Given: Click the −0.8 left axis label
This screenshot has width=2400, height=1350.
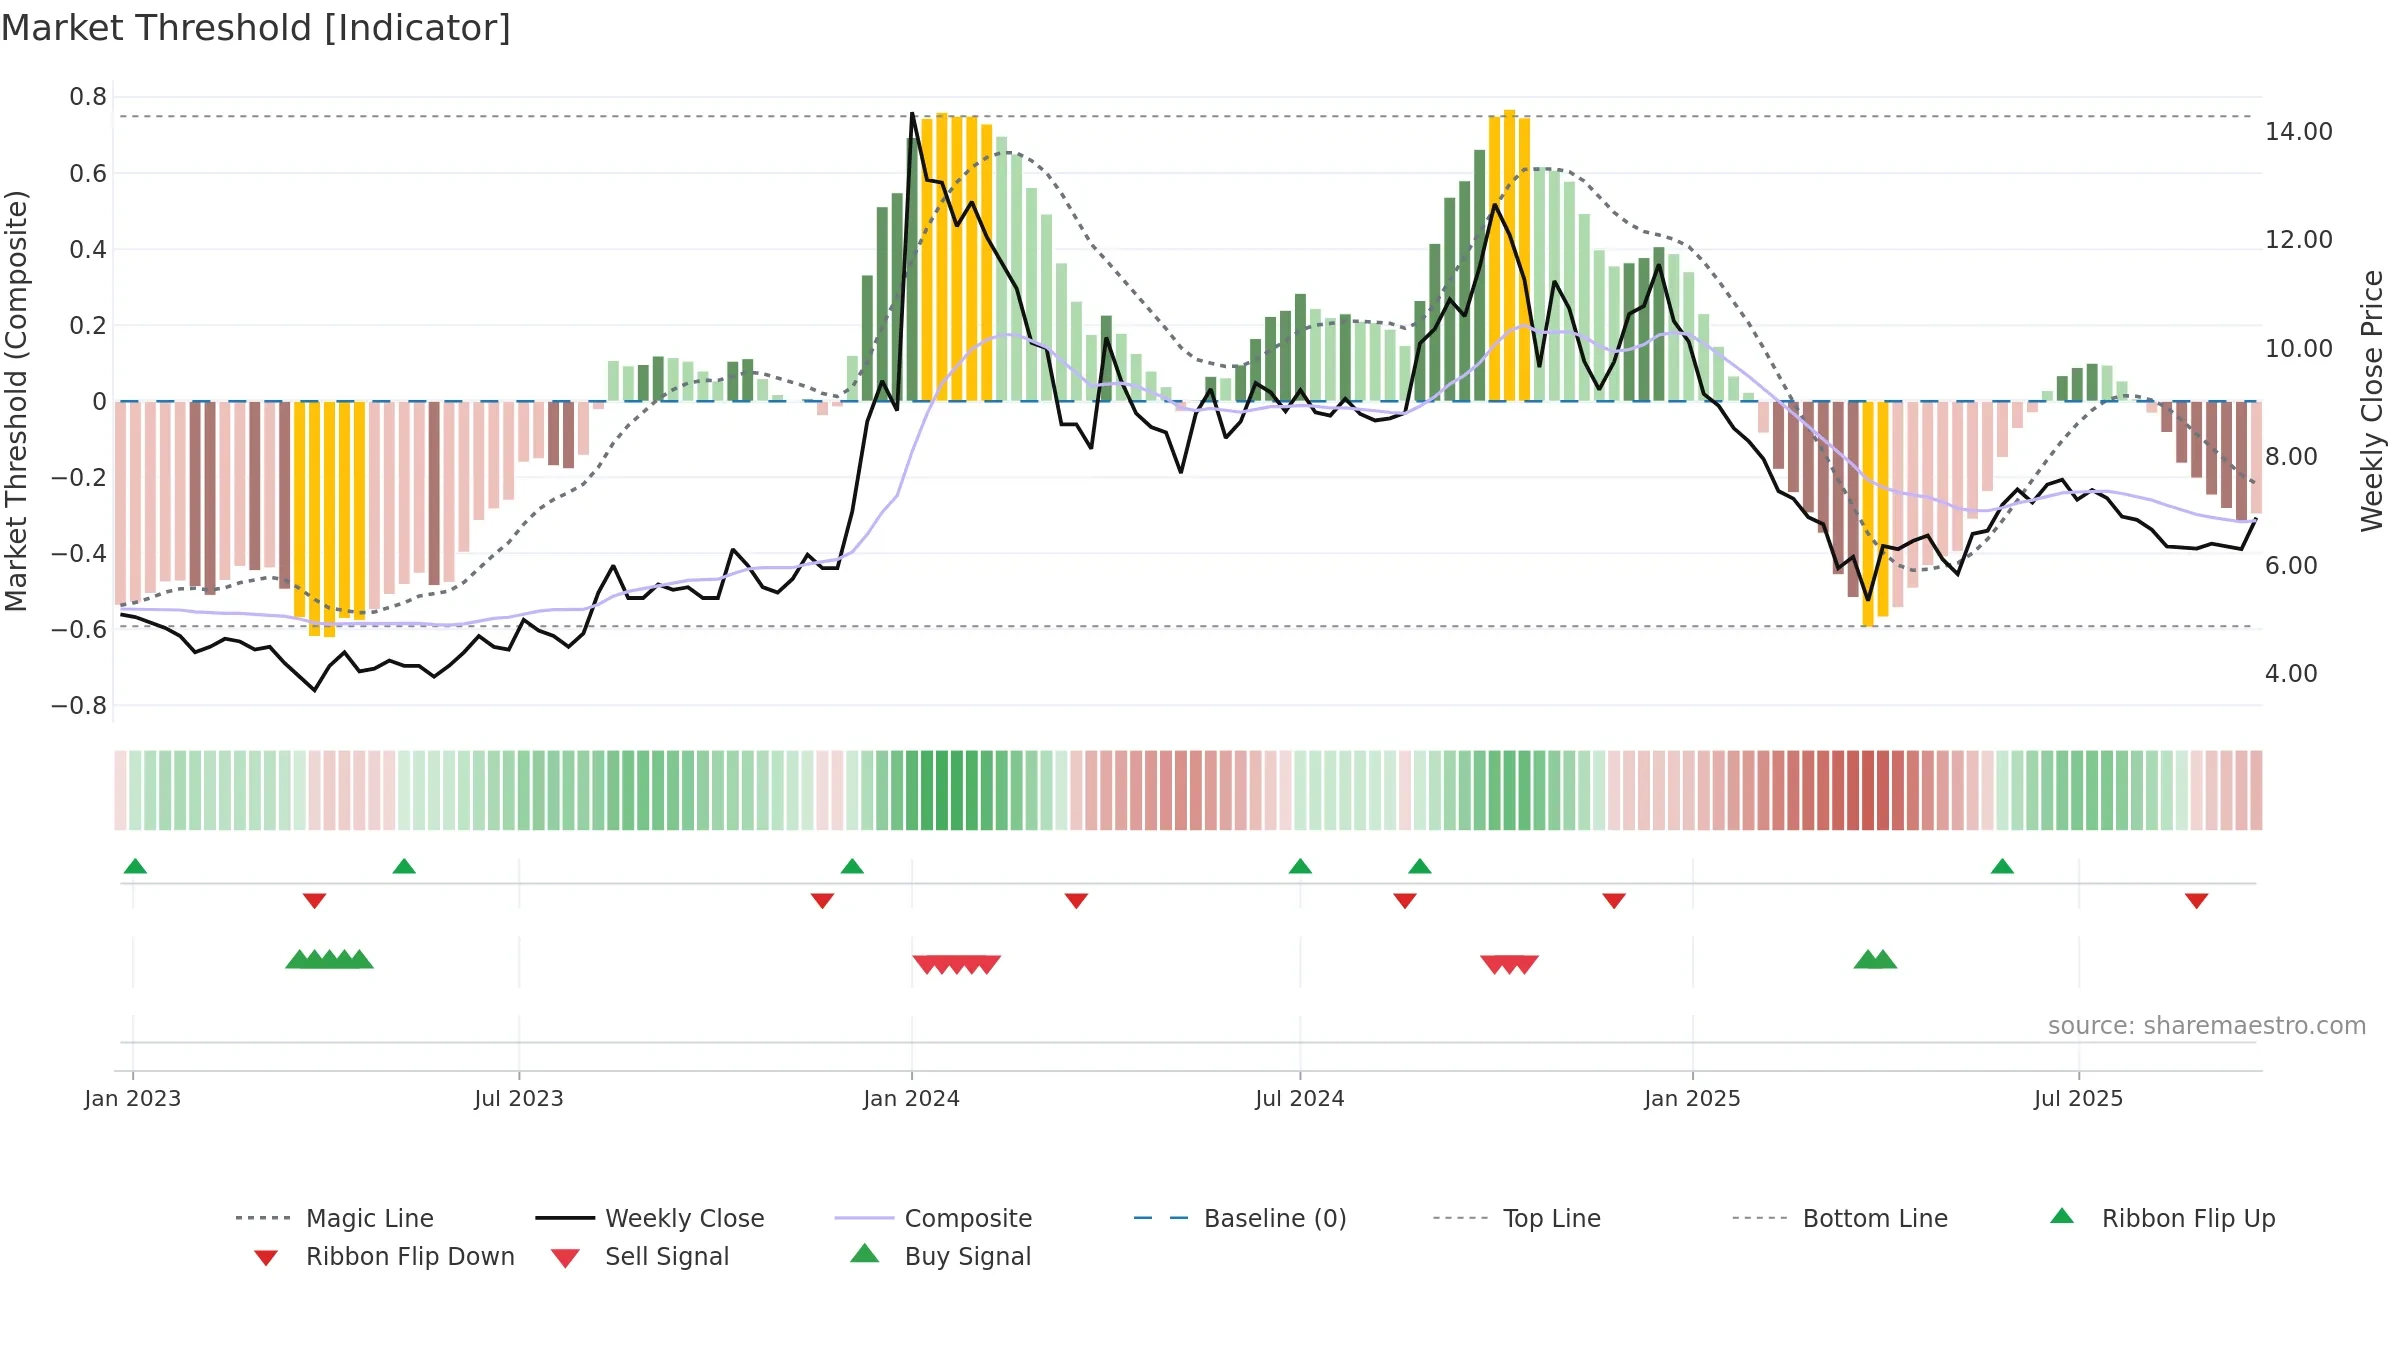Looking at the screenshot, I should (x=79, y=706).
